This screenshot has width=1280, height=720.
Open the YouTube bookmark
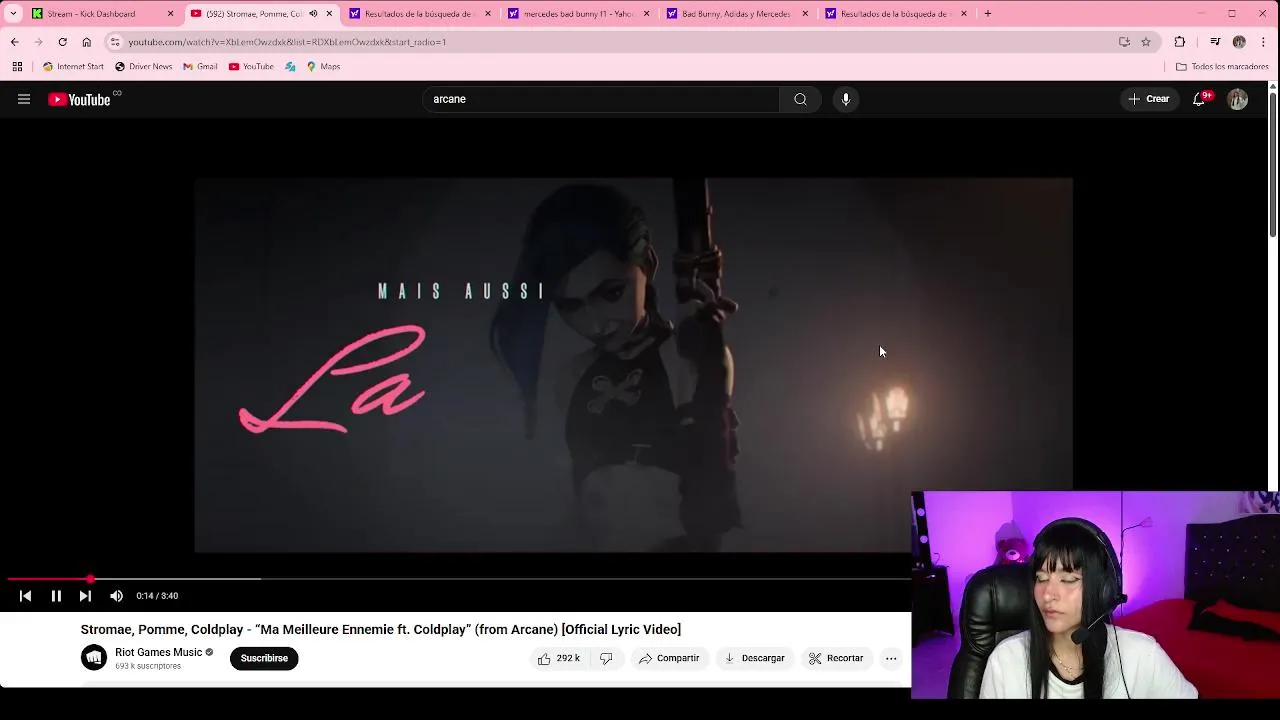click(x=251, y=67)
